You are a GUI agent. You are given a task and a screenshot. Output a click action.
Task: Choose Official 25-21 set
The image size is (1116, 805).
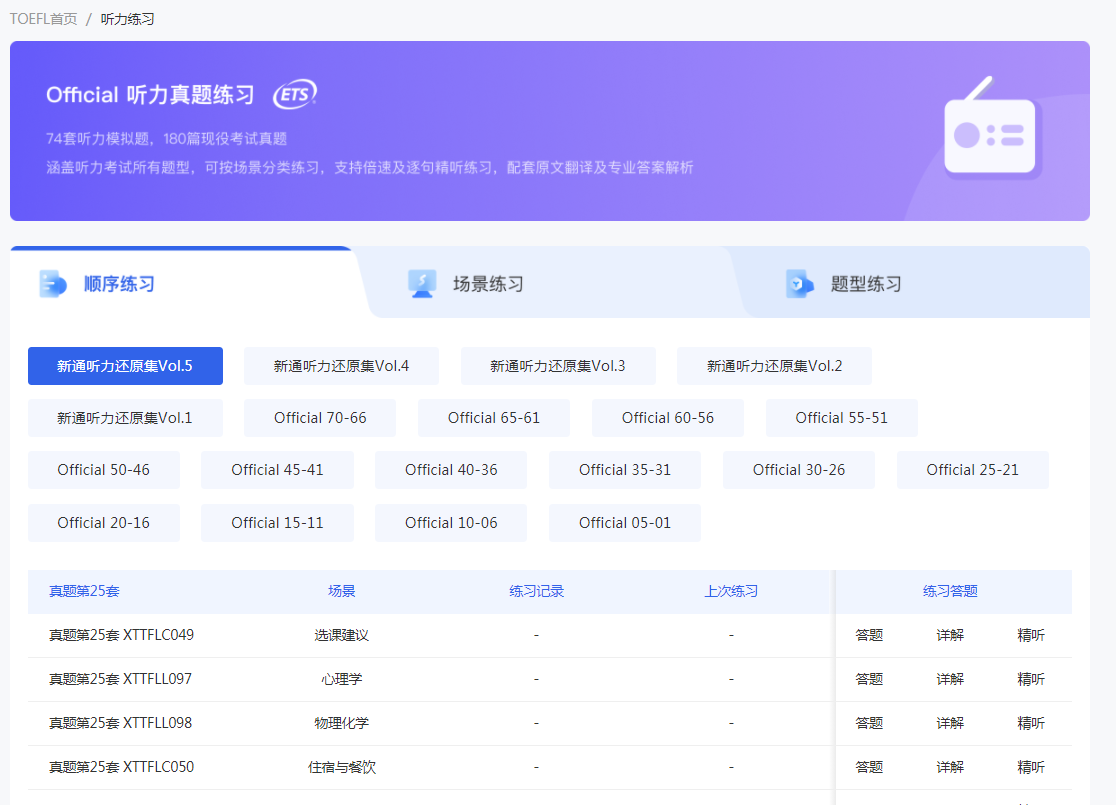972,470
